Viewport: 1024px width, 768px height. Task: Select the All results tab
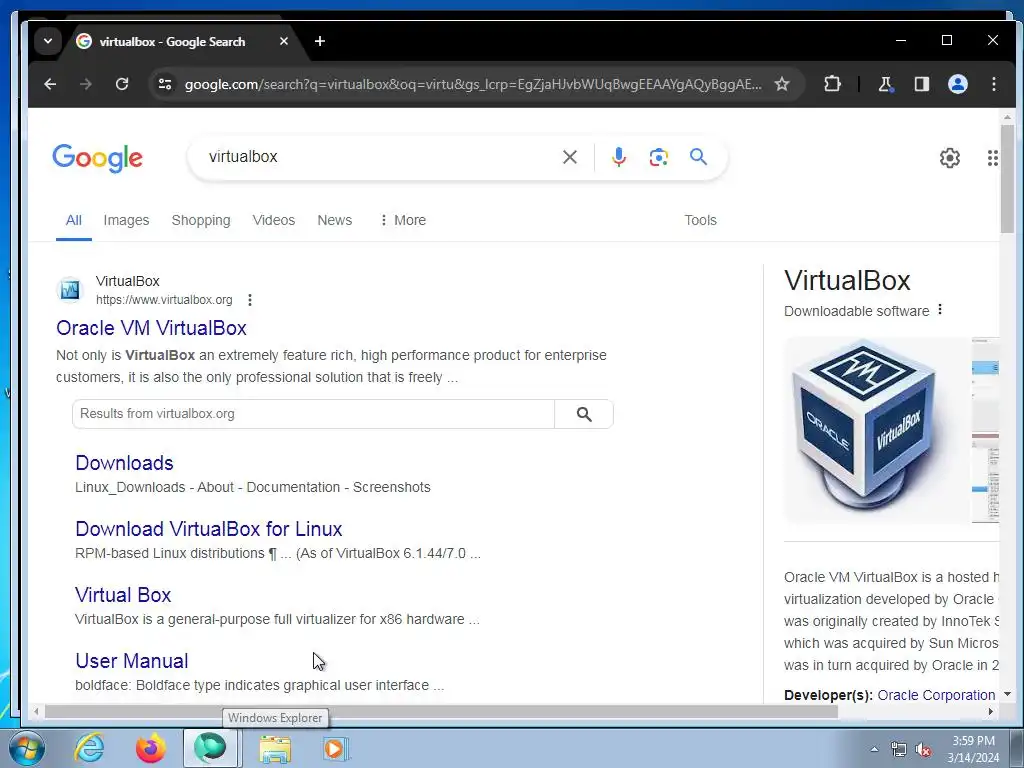[x=73, y=220]
